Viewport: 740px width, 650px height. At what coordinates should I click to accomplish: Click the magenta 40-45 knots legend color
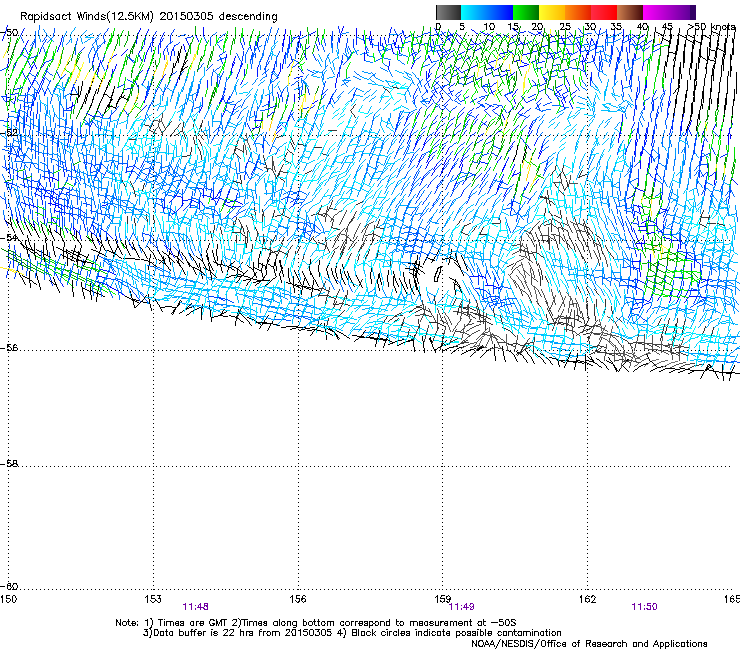[x=656, y=12]
